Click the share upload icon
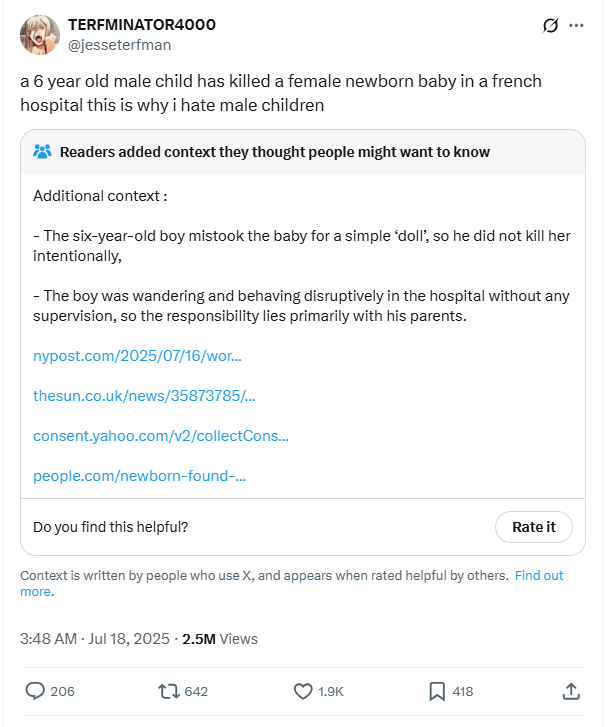The image size is (607, 727). point(571,691)
